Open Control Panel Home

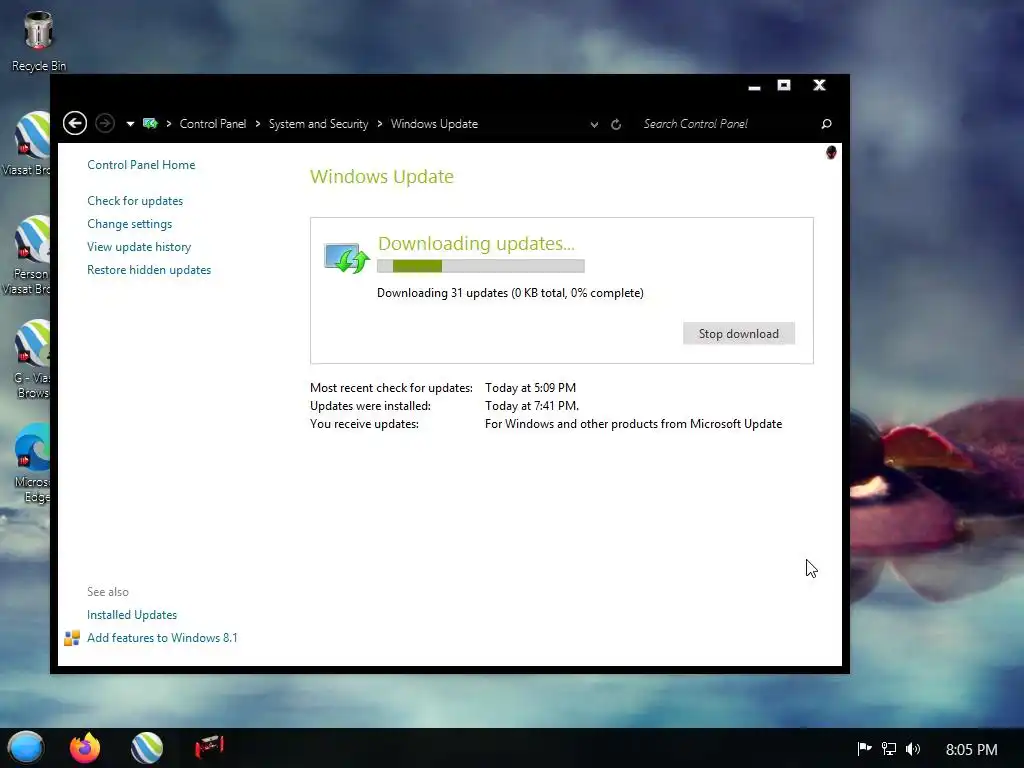tap(141, 165)
